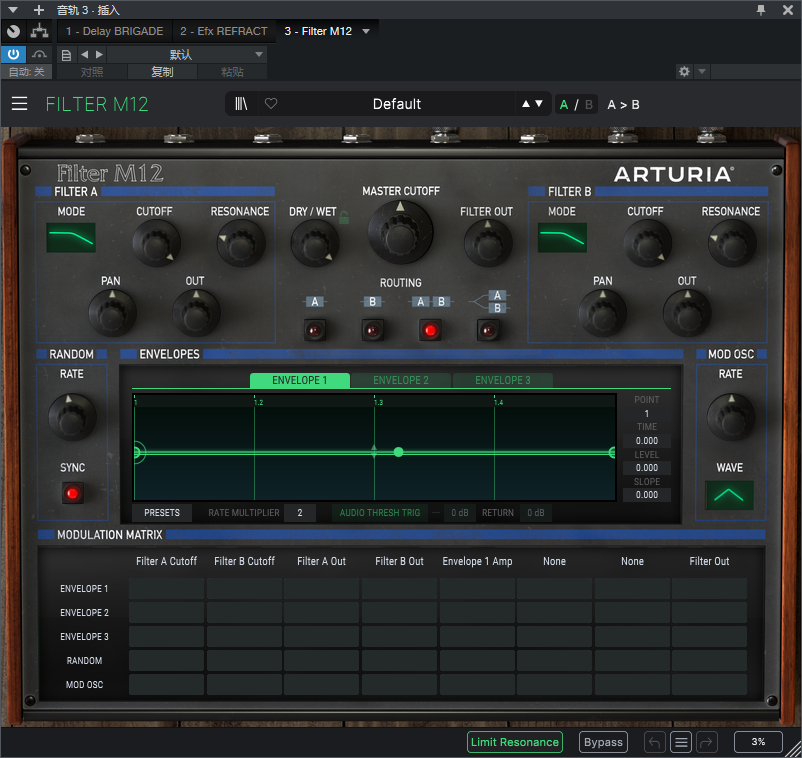Switch to the Envelope 3 tab

coord(503,380)
